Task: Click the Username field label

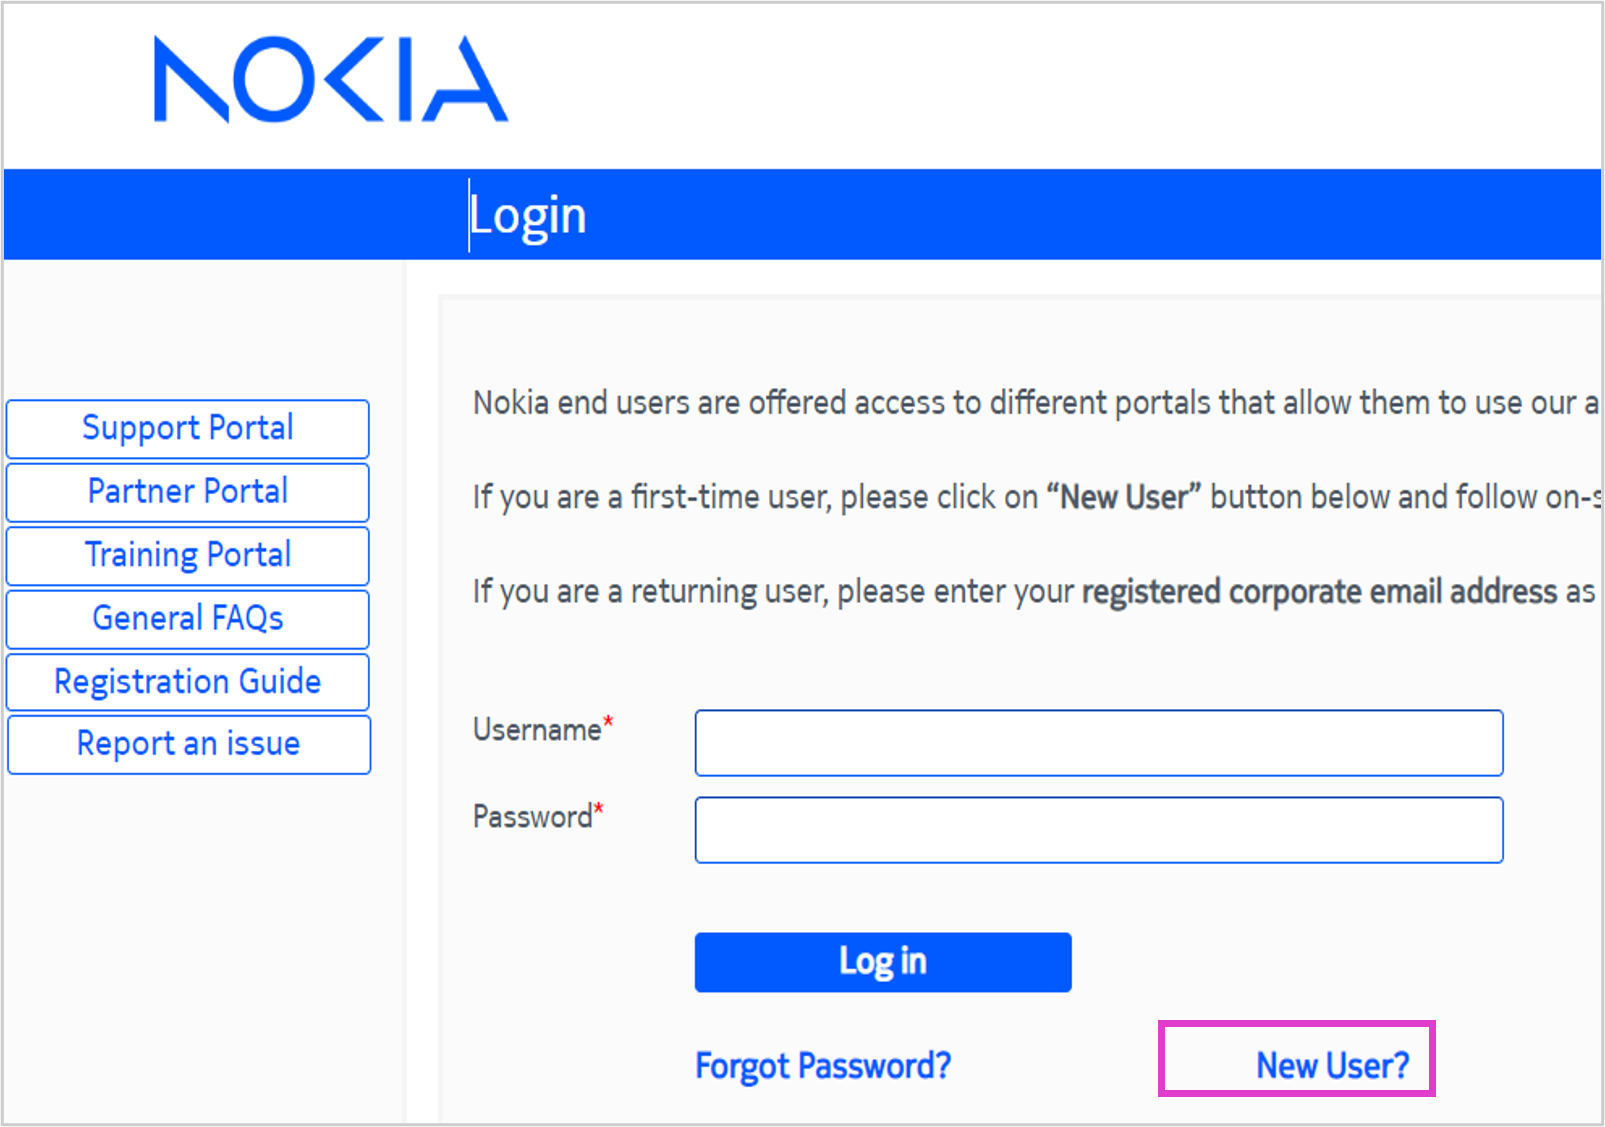Action: 536,730
